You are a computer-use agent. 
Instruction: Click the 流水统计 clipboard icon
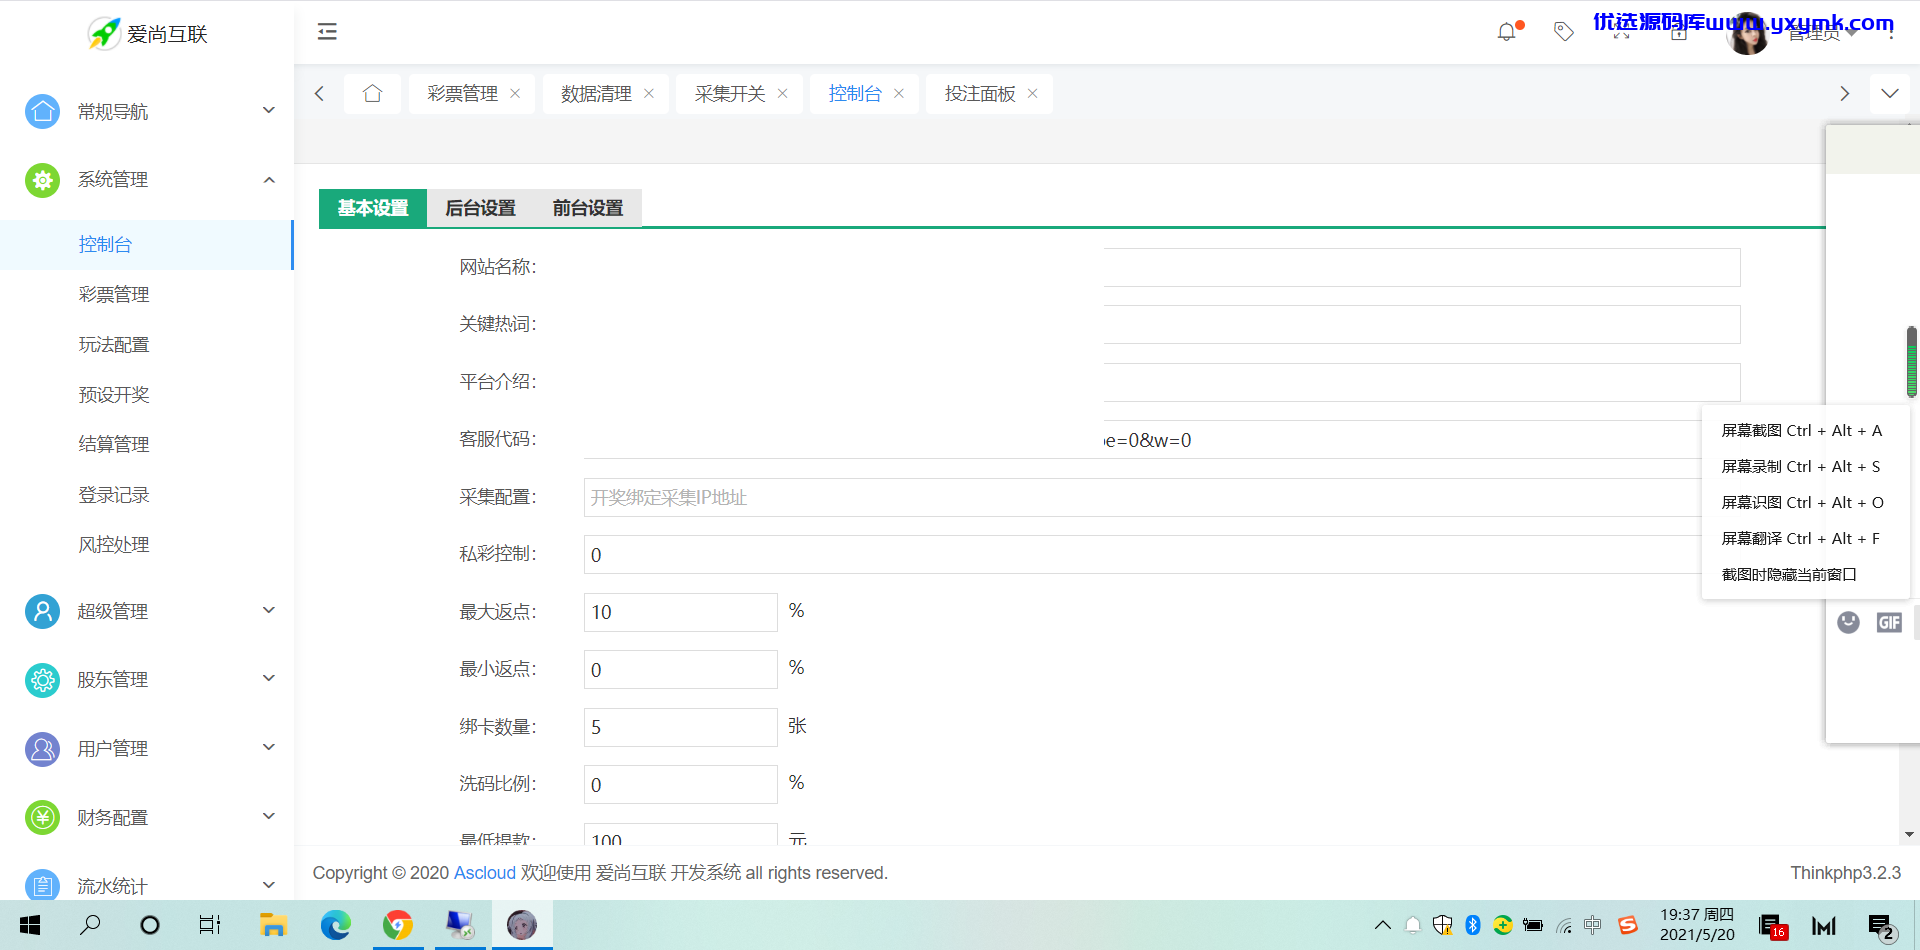coord(42,885)
